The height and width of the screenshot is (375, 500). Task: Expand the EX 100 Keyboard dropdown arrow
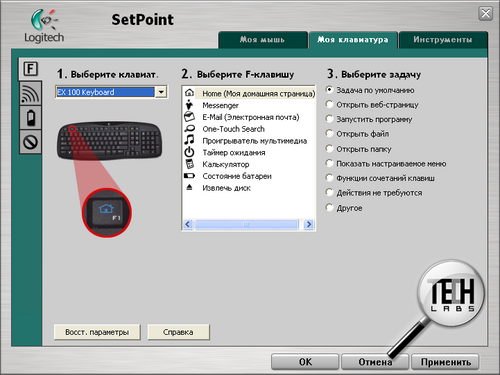(x=161, y=92)
